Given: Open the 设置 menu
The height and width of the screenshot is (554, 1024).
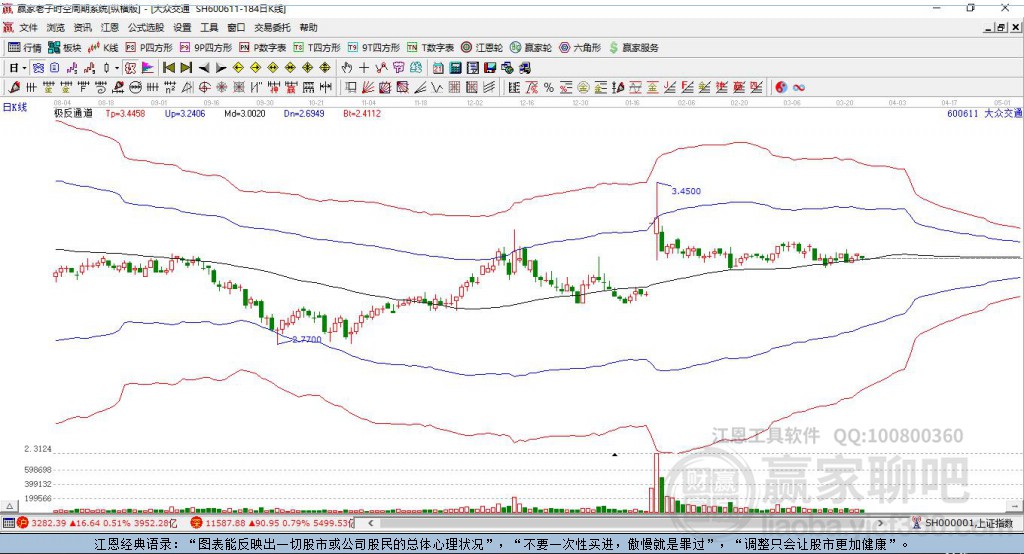Looking at the screenshot, I should point(182,27).
